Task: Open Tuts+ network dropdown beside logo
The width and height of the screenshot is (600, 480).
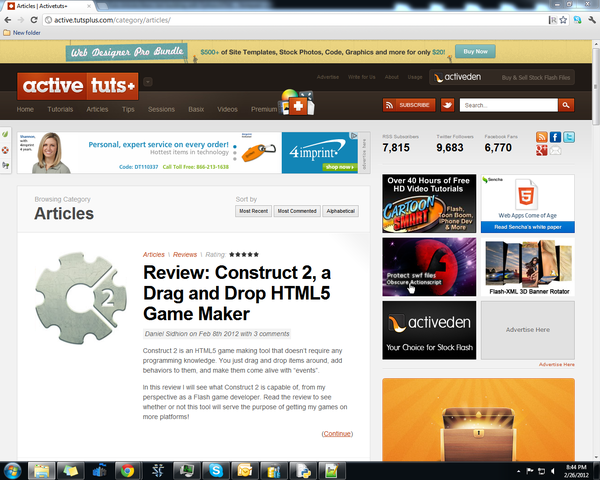Action: pyautogui.click(x=148, y=82)
